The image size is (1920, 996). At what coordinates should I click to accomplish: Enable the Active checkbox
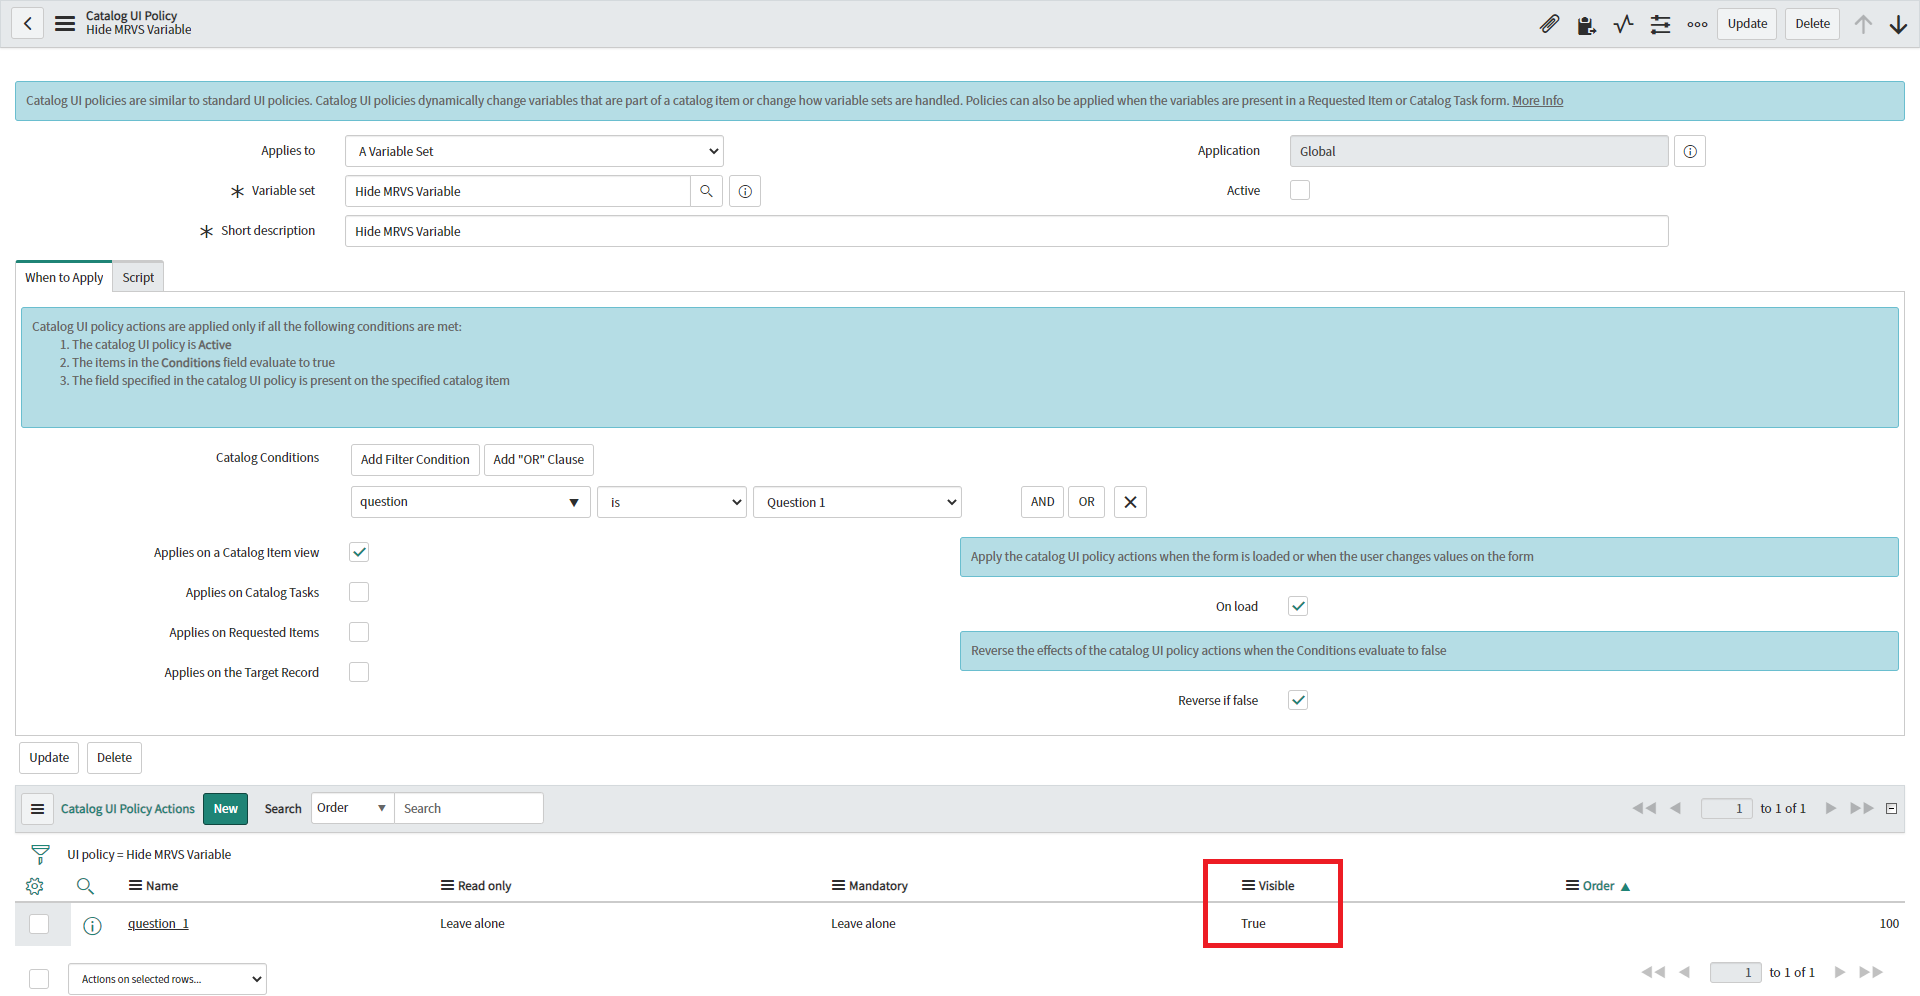[x=1299, y=189]
